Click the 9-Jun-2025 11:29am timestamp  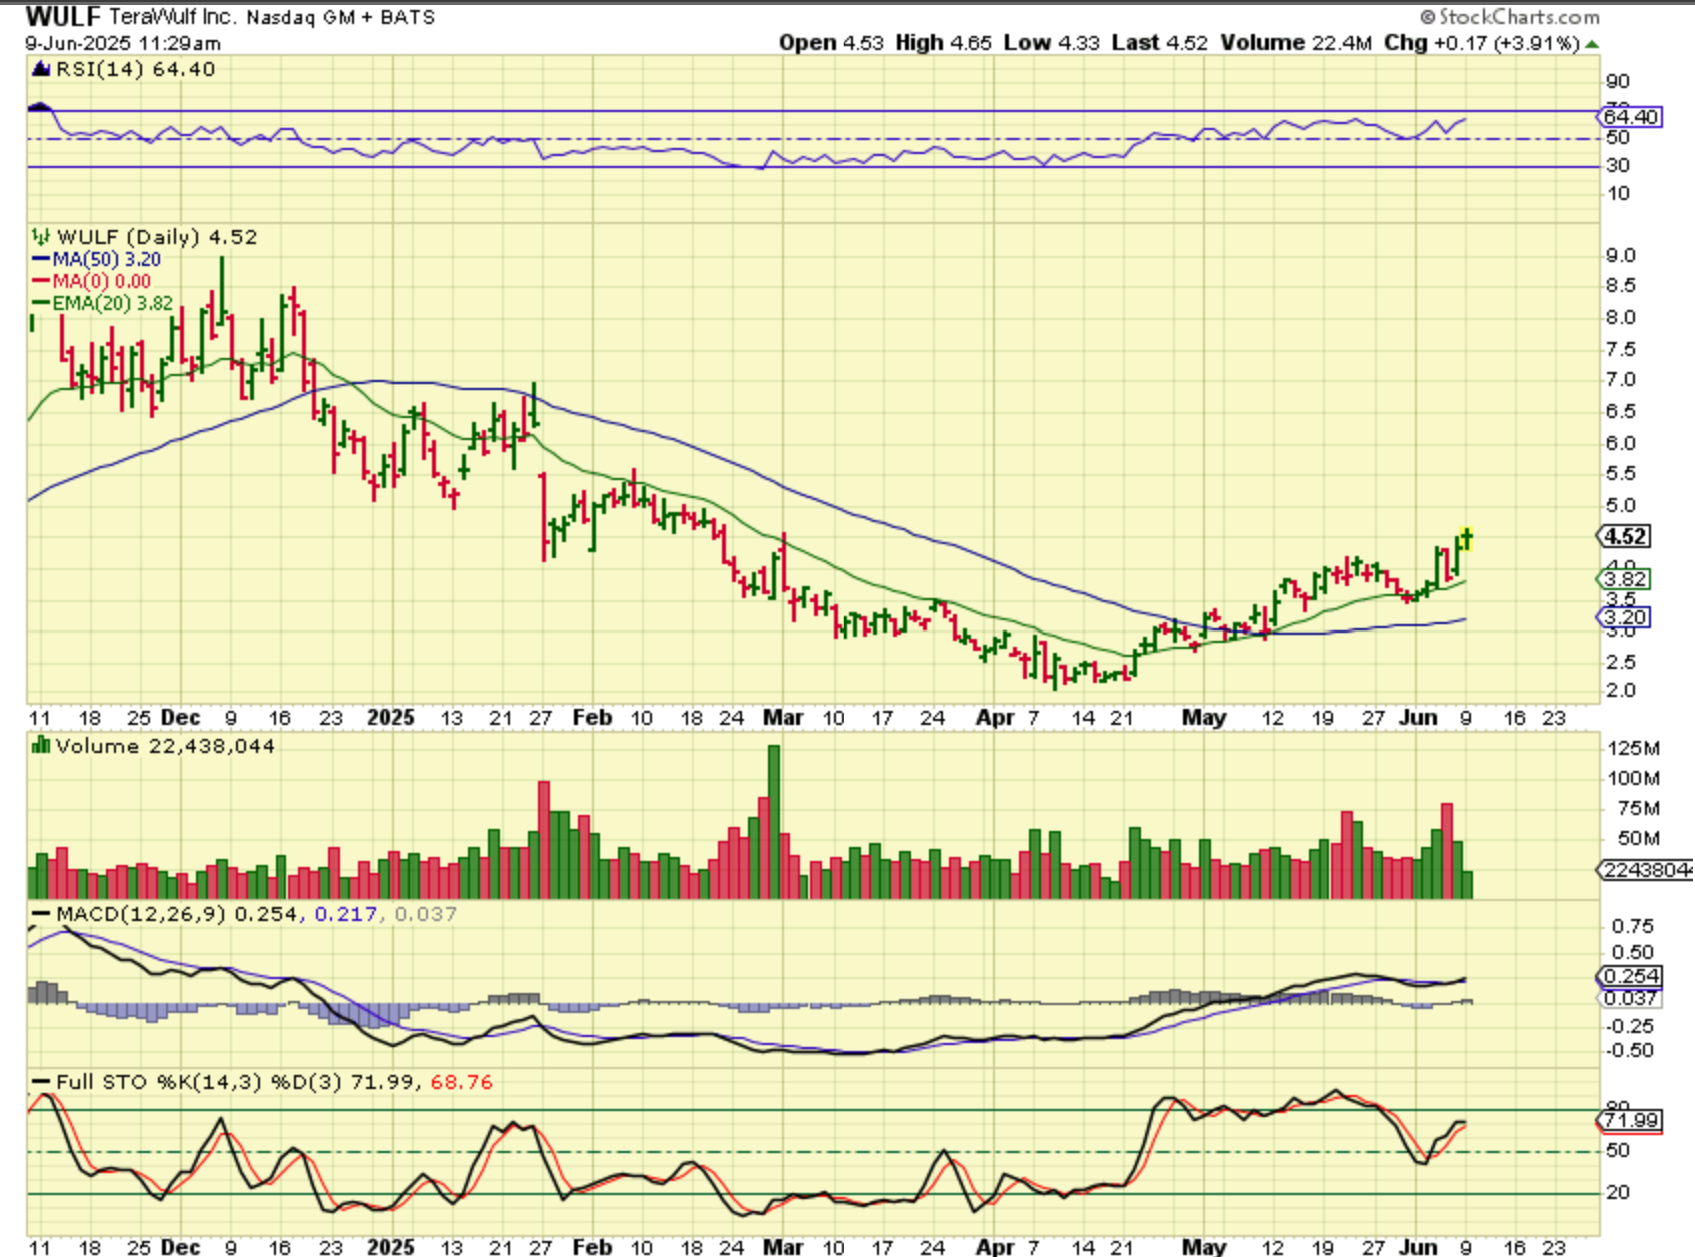point(123,43)
